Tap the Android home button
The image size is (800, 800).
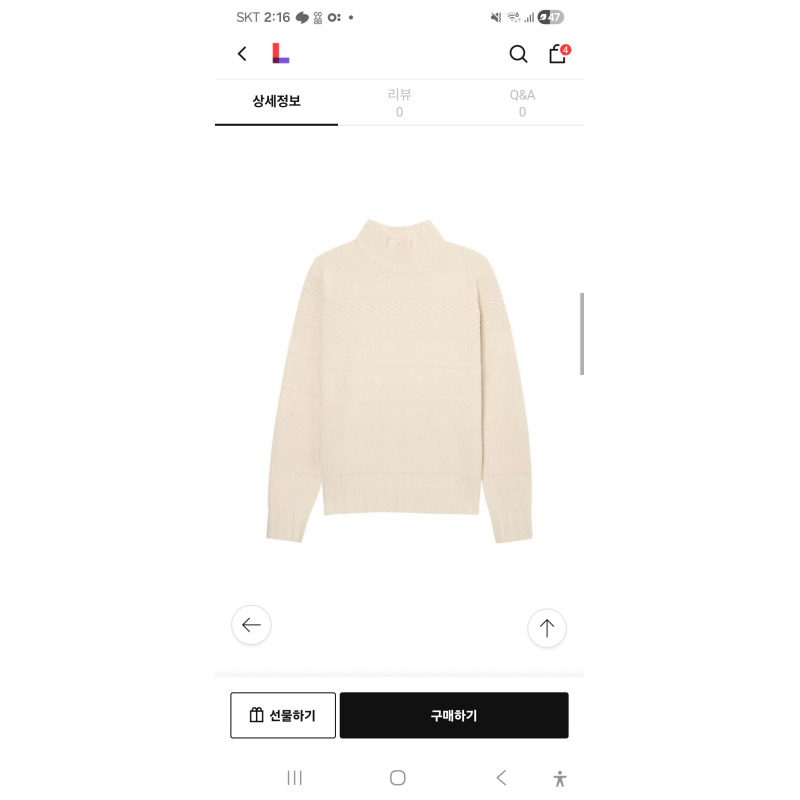pos(397,778)
